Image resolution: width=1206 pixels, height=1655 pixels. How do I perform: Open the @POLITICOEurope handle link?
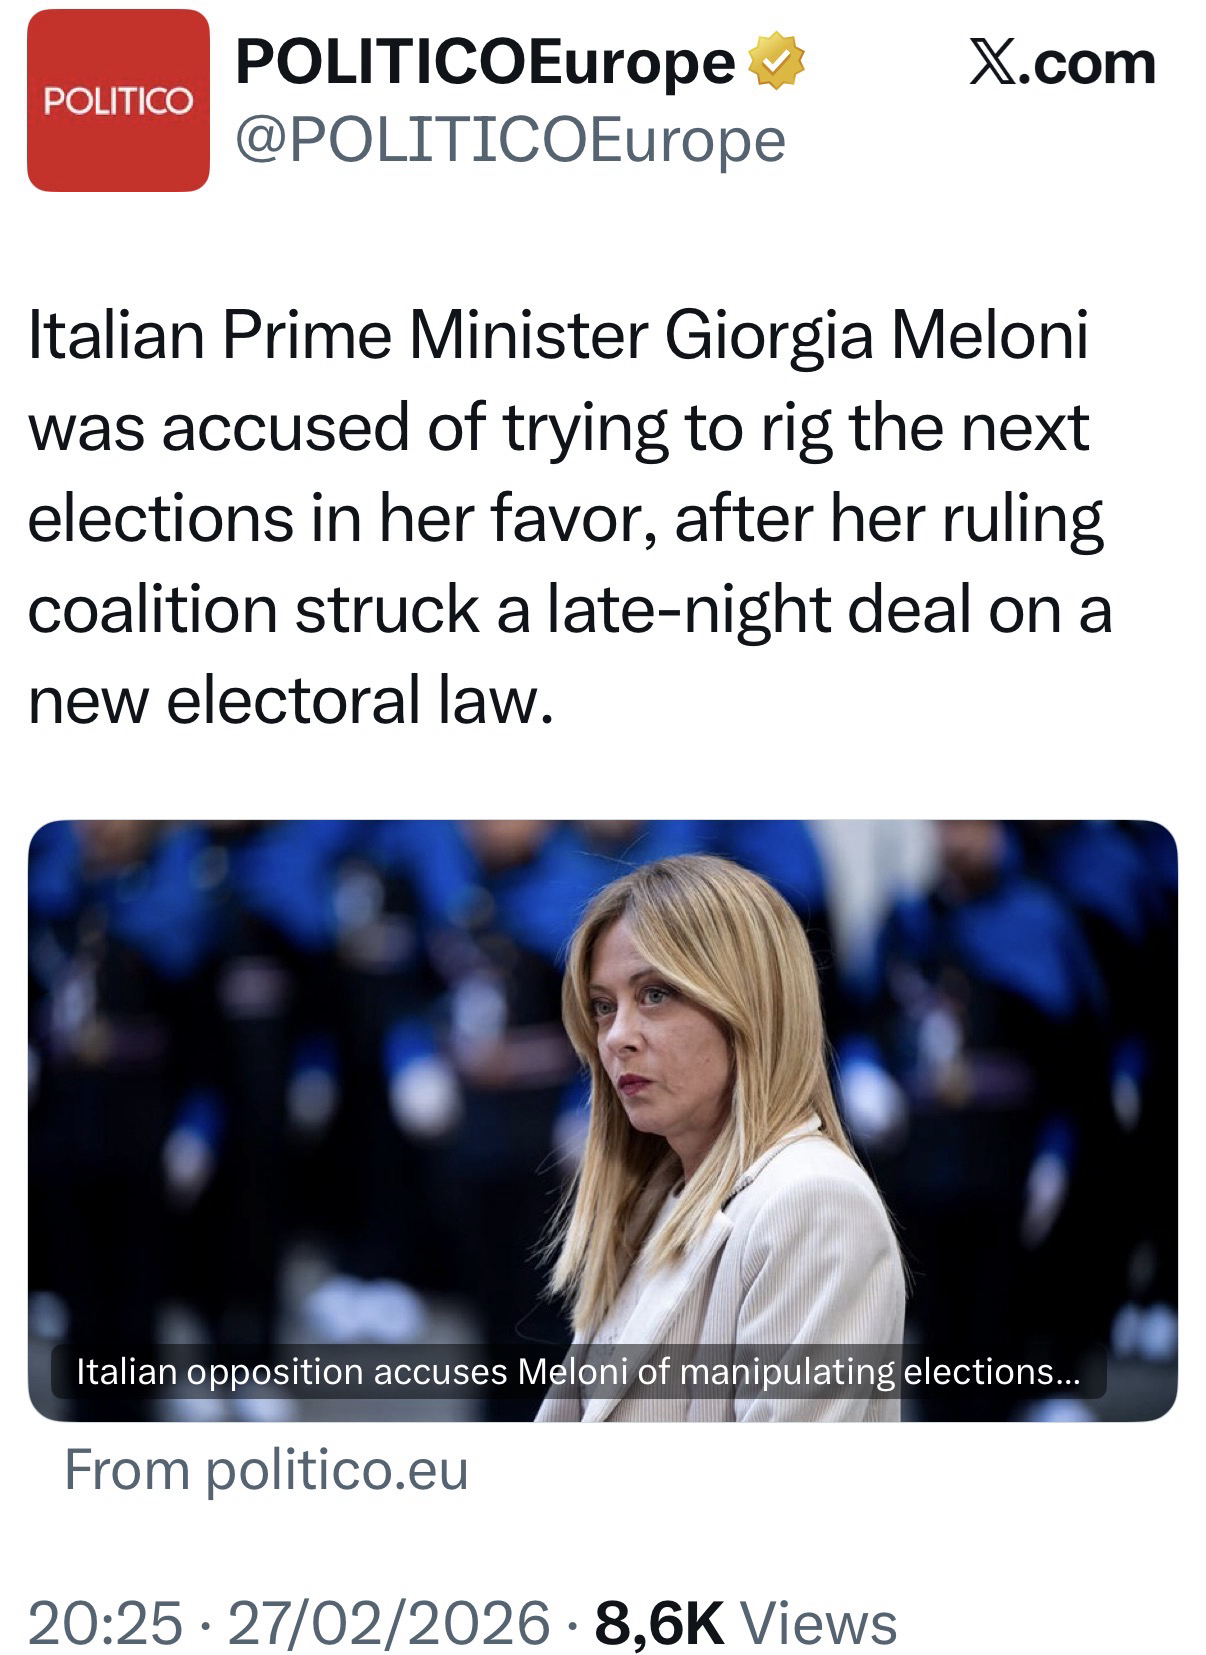[x=510, y=140]
